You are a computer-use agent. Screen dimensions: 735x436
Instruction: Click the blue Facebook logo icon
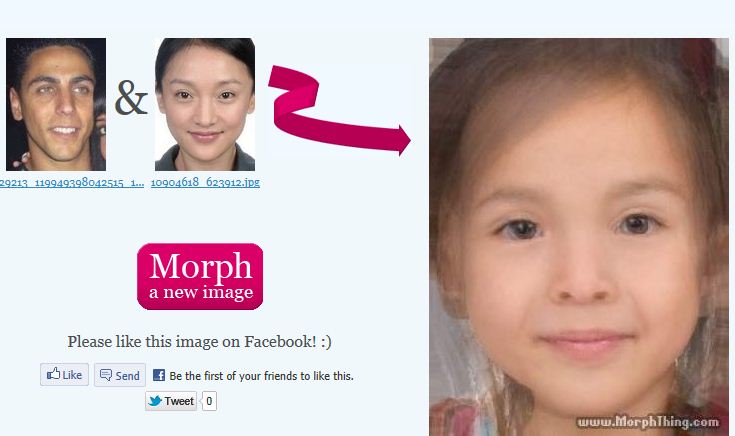click(159, 375)
